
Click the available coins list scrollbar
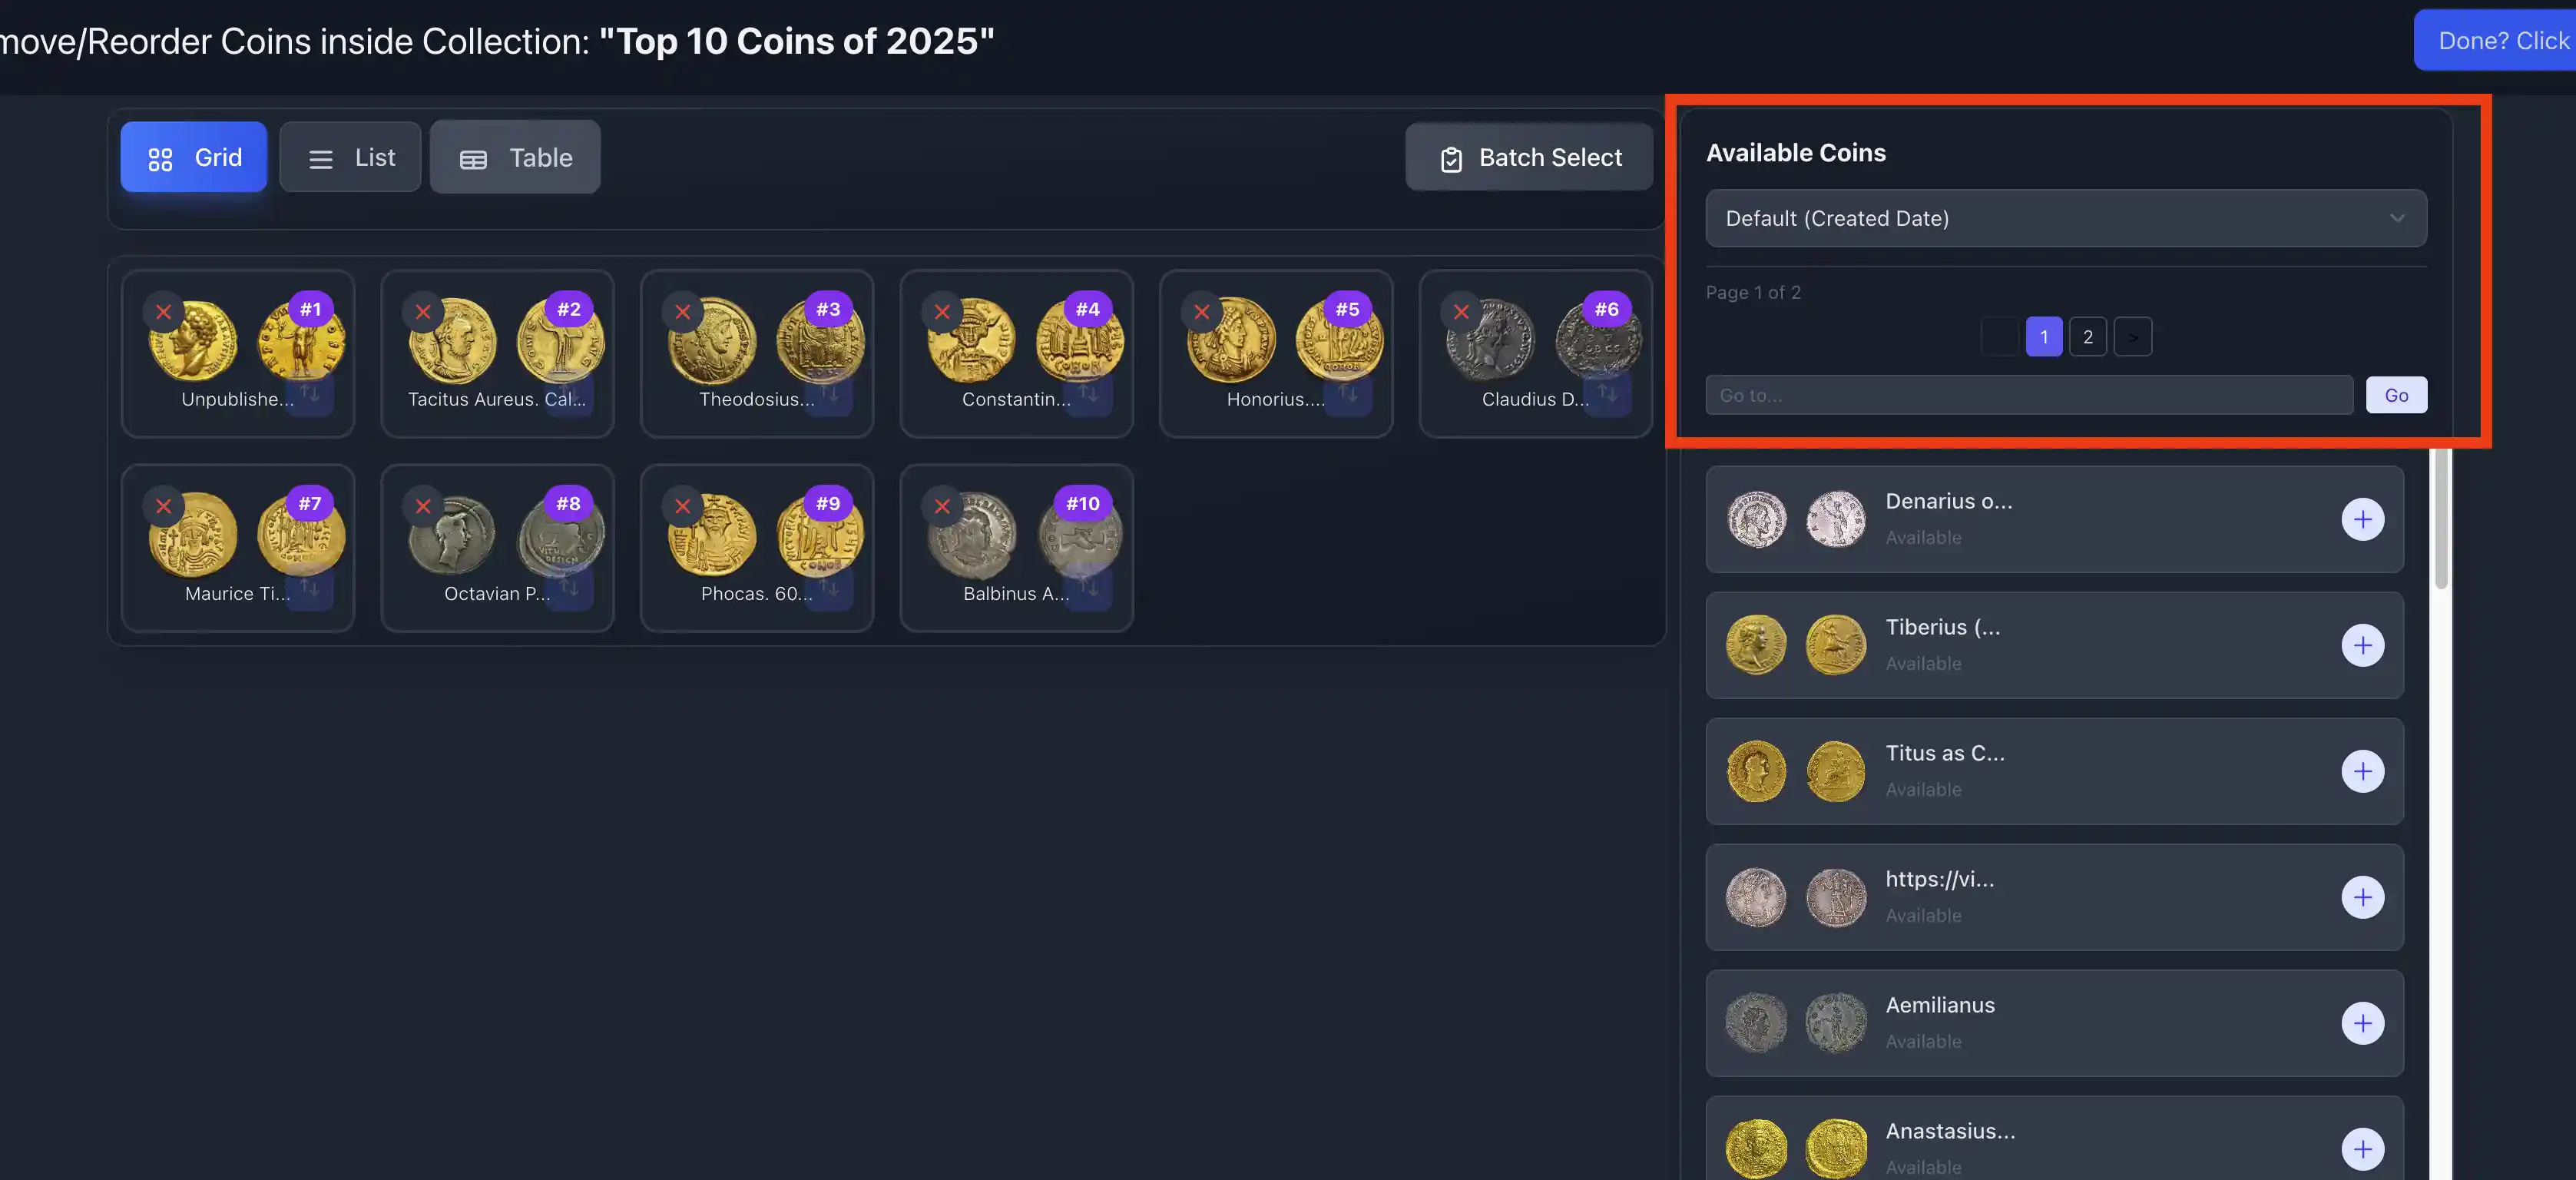pos(2441,520)
